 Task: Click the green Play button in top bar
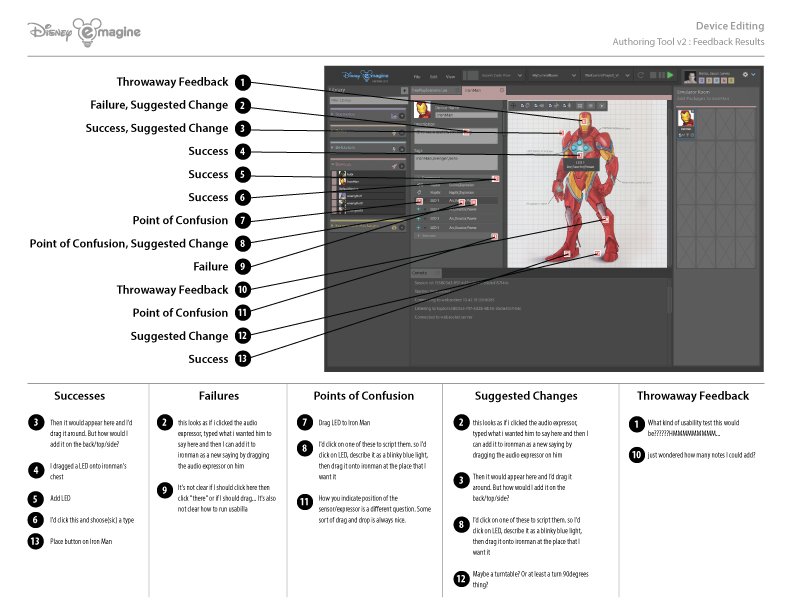[x=670, y=75]
